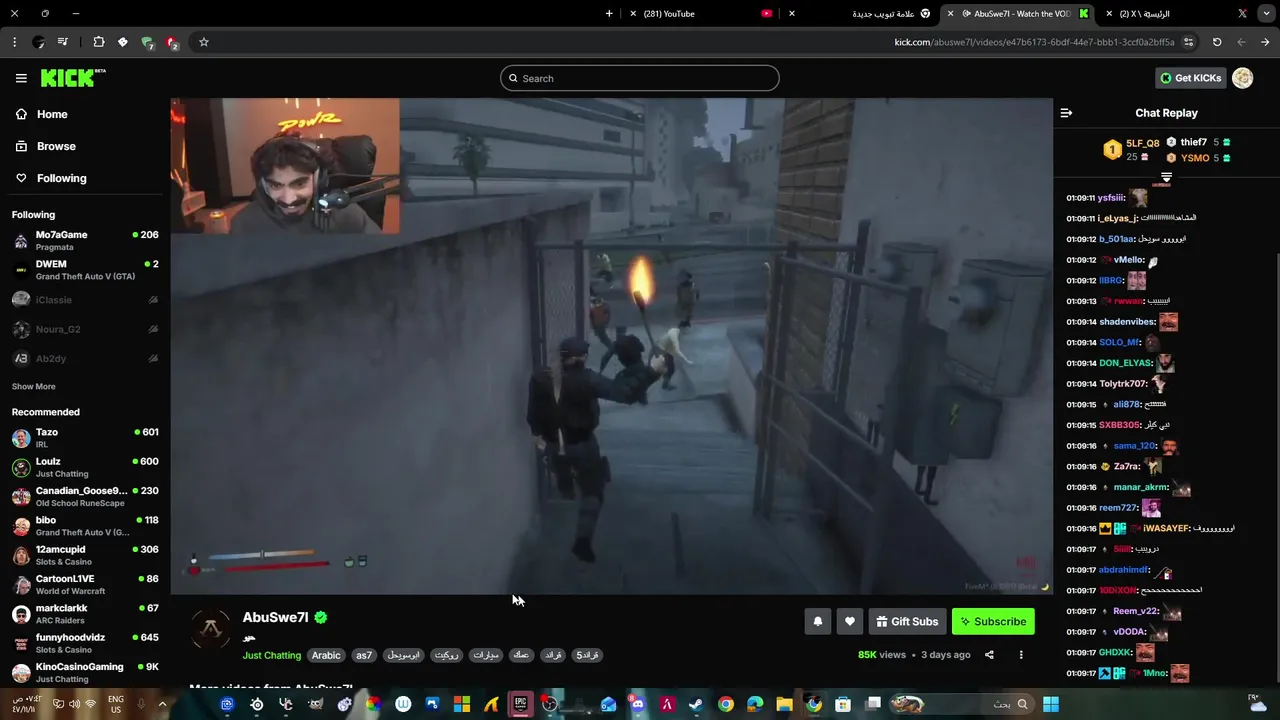Screen dimensions: 1280x720
Task: Open 5LF_Q8 top gifter entry
Action: click(x=1132, y=149)
